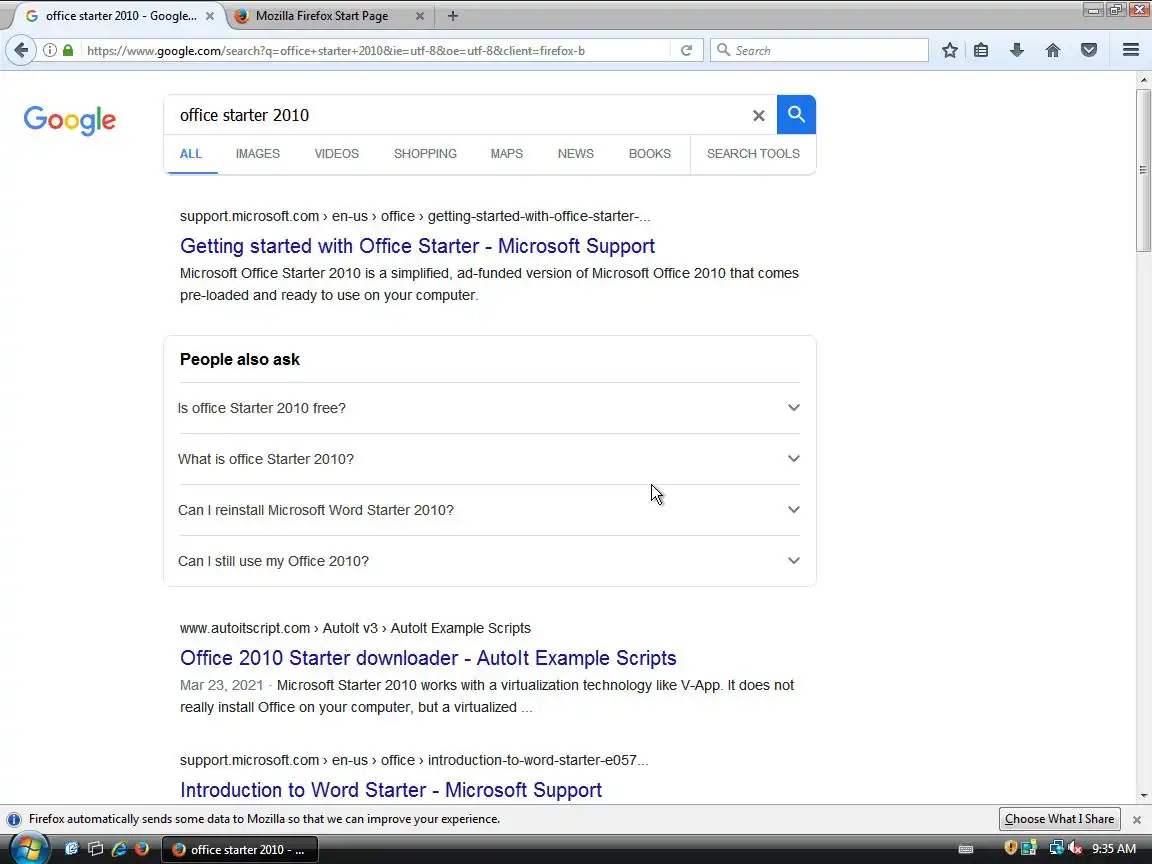Click the vertical scrollbar thumb
The image size is (1152, 864).
[x=1143, y=170]
